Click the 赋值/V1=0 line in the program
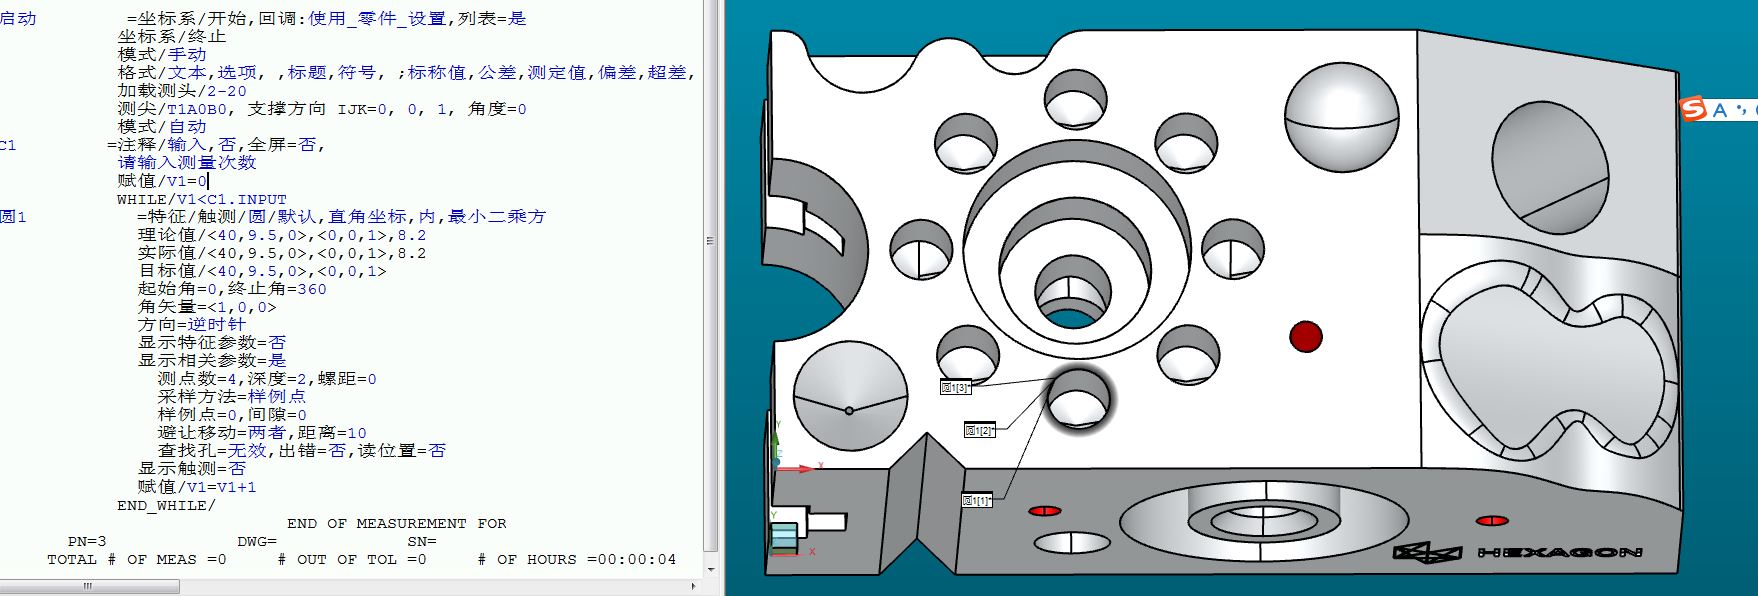 pyautogui.click(x=162, y=181)
